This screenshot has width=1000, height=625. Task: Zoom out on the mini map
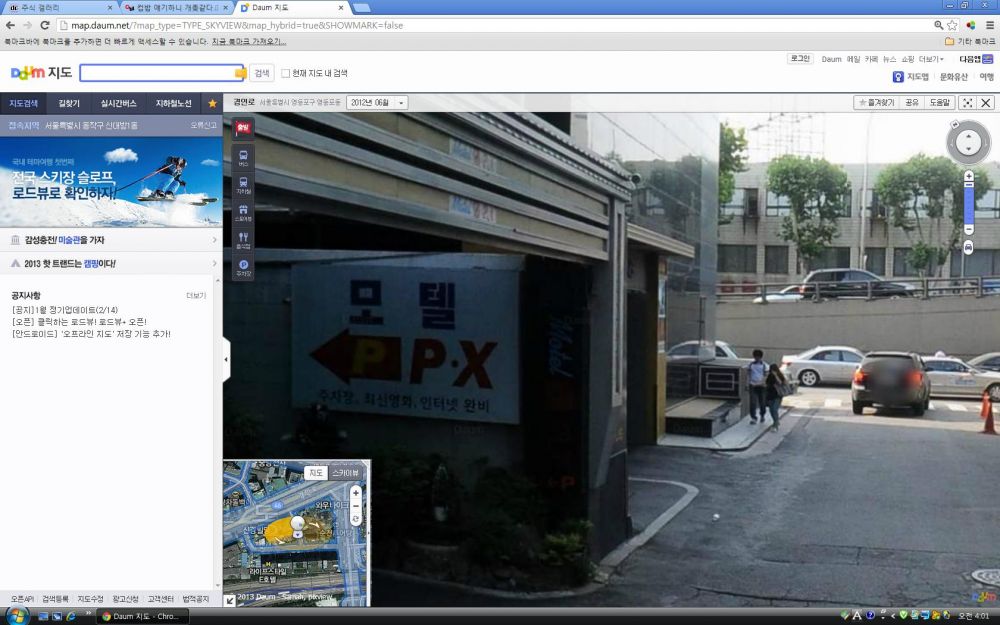(x=356, y=506)
